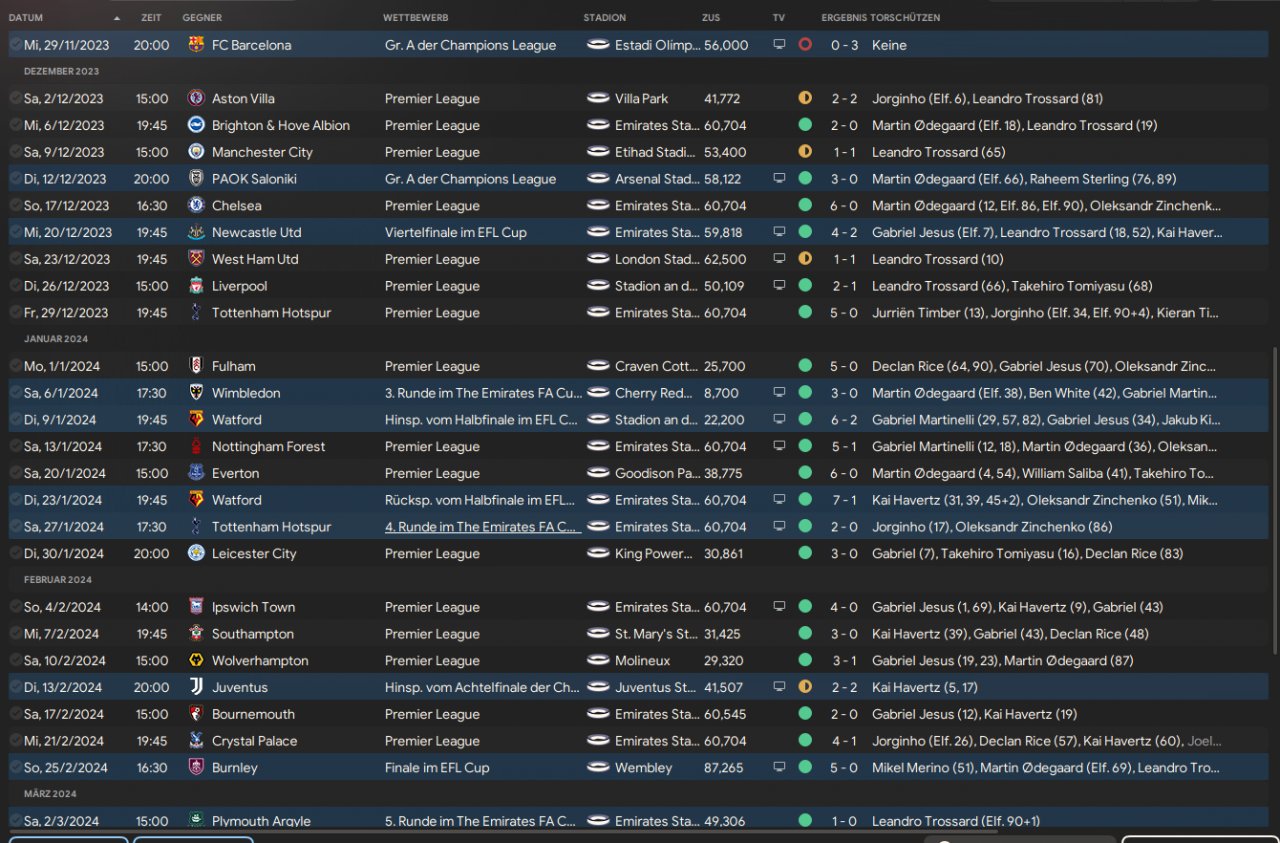Click the TV icon on the Barcelona row
Screen dimensions: 1280x843
coord(779,45)
